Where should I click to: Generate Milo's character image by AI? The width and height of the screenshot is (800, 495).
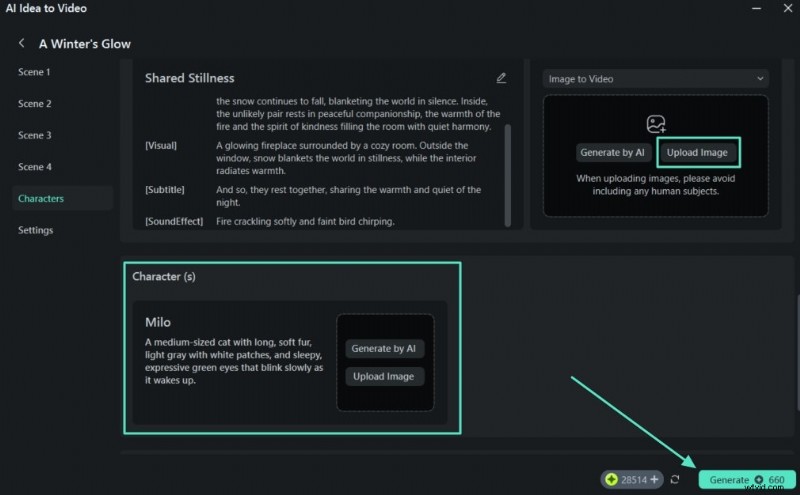[x=385, y=349]
